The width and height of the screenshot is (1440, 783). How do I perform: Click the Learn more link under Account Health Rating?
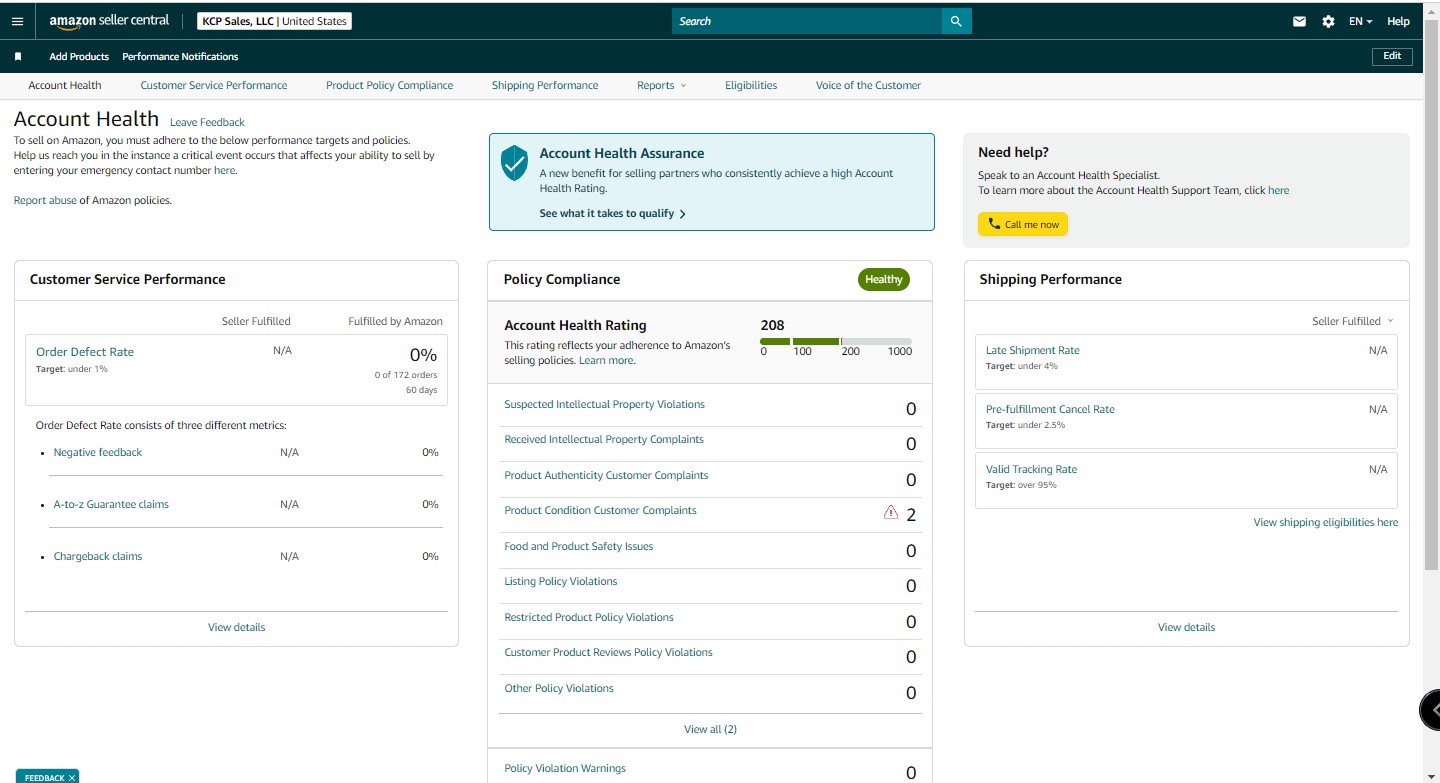(x=606, y=361)
